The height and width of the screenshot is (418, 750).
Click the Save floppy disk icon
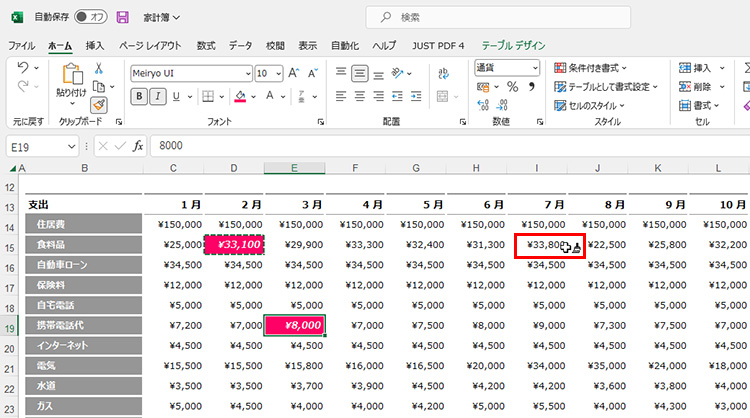click(x=122, y=17)
